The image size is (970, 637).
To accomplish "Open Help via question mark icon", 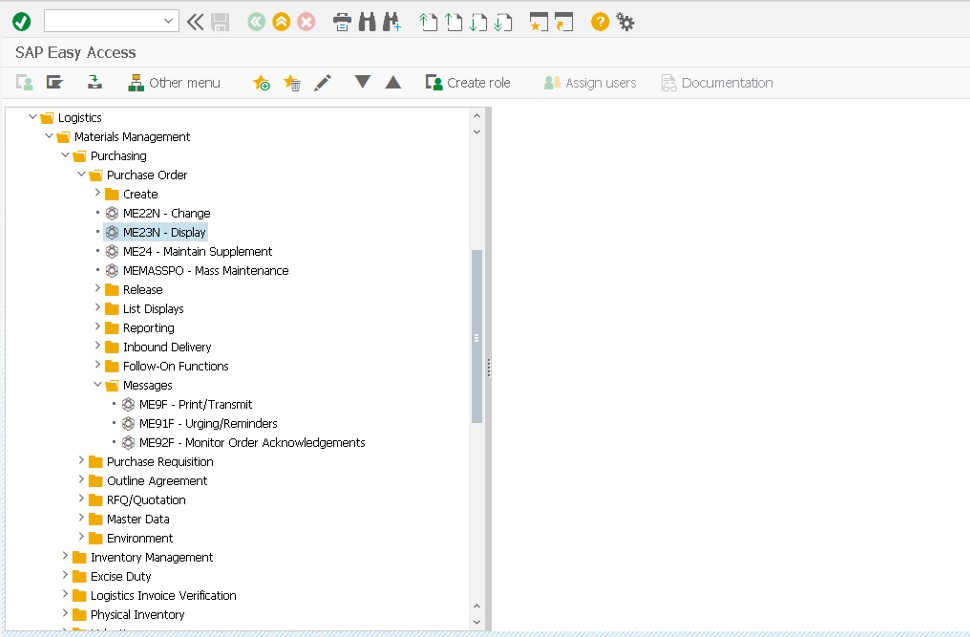I will click(x=600, y=22).
